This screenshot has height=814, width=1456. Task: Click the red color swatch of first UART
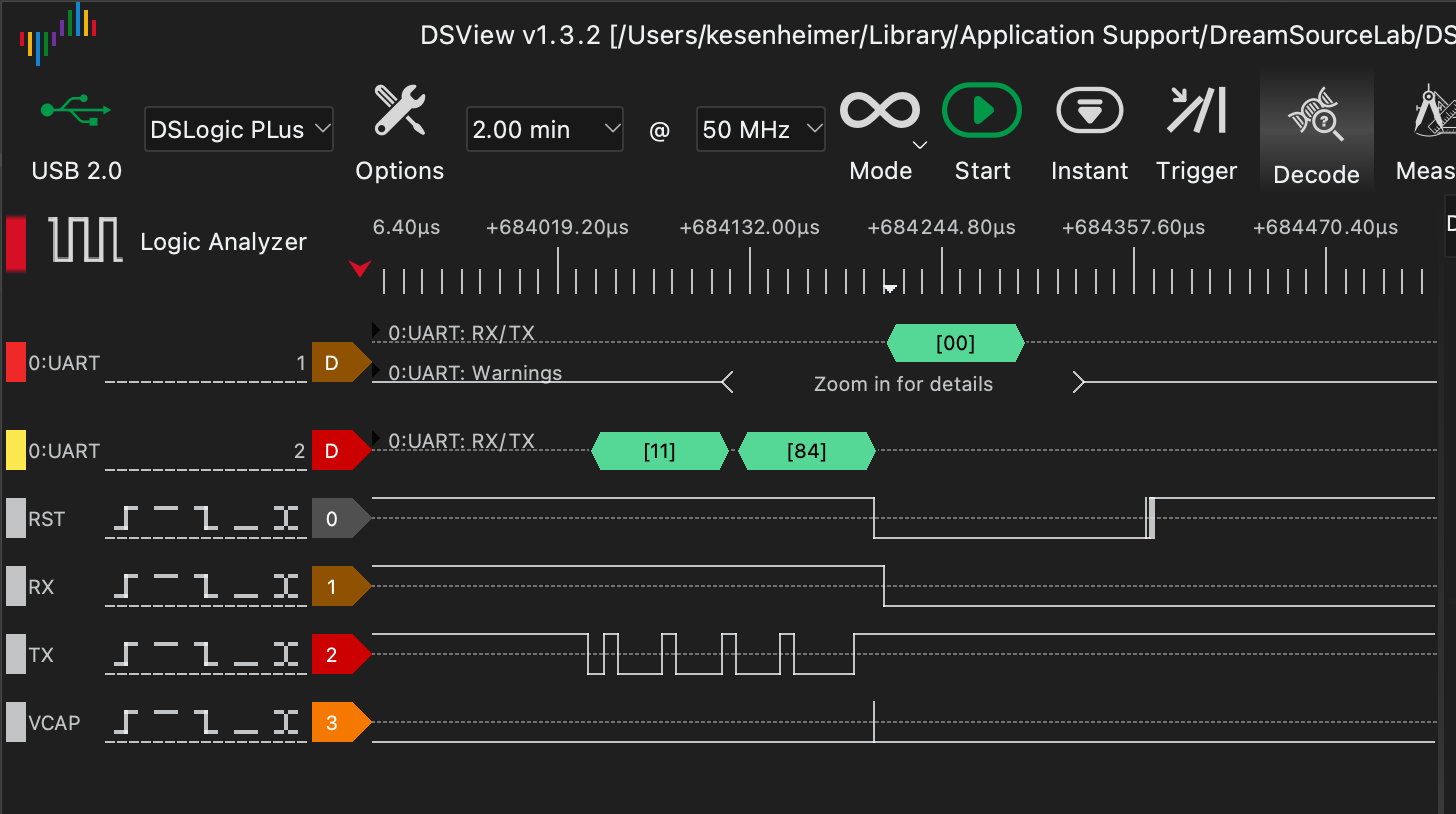(x=16, y=362)
